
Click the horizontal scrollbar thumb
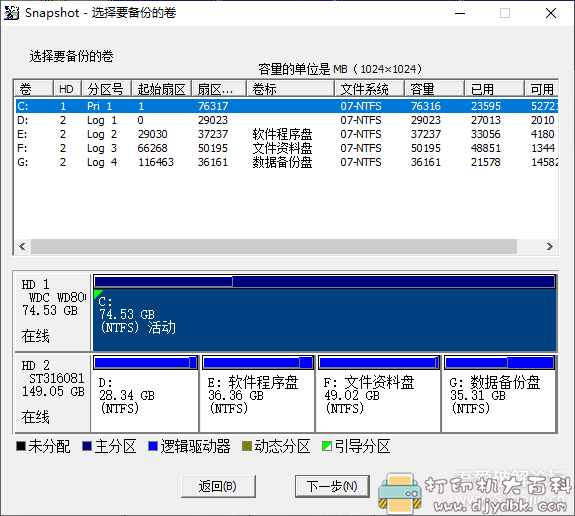[274, 246]
